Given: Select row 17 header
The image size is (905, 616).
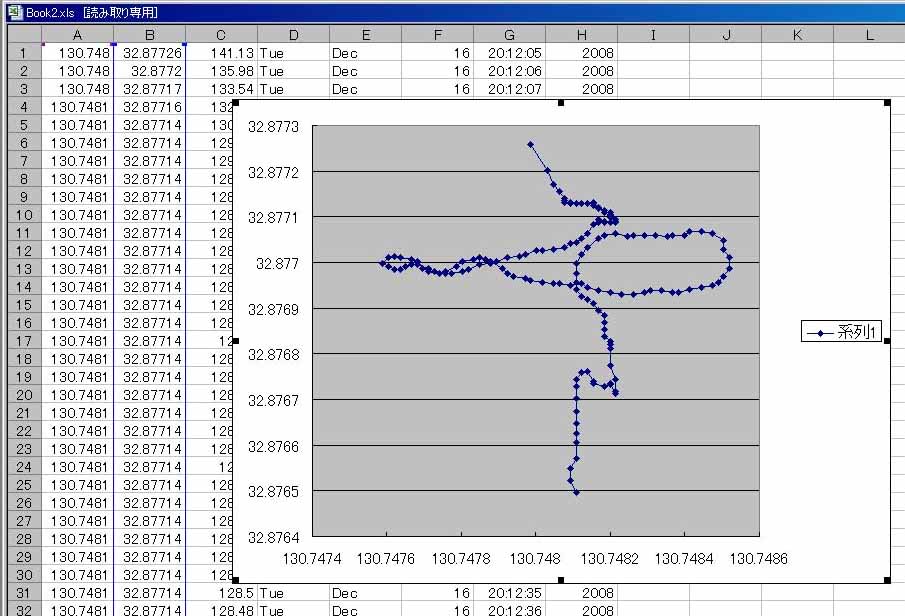Looking at the screenshot, I should point(22,341).
